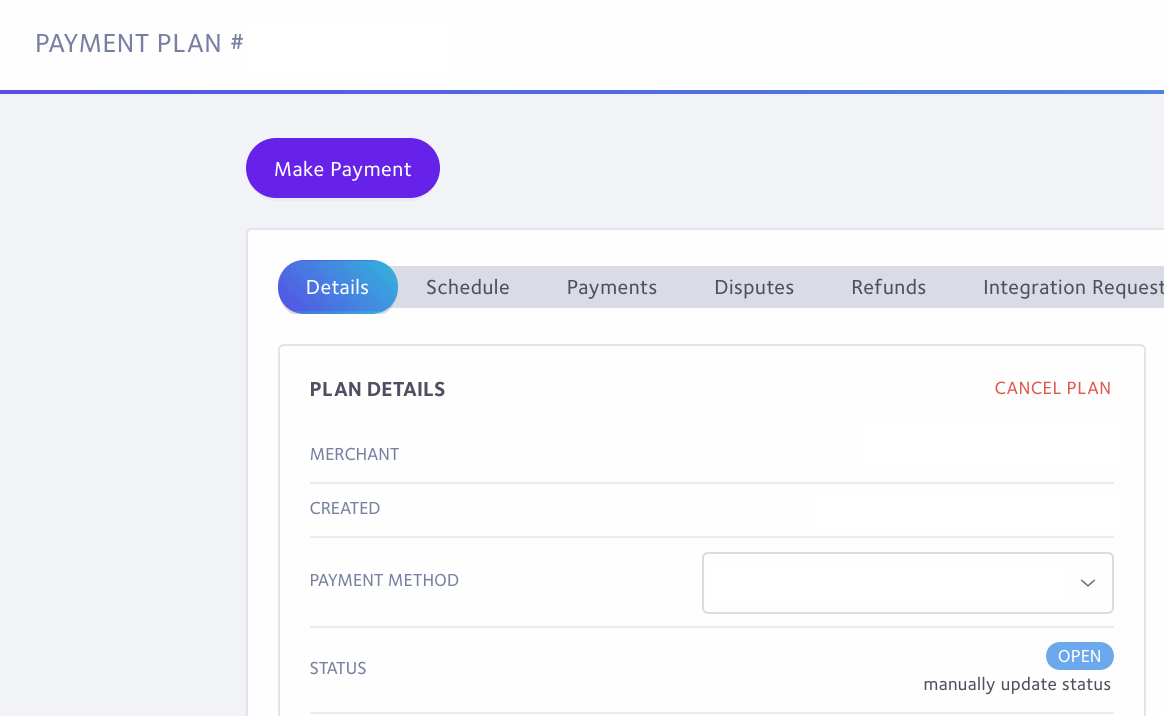Click the manually update status link

pyautogui.click(x=1017, y=684)
